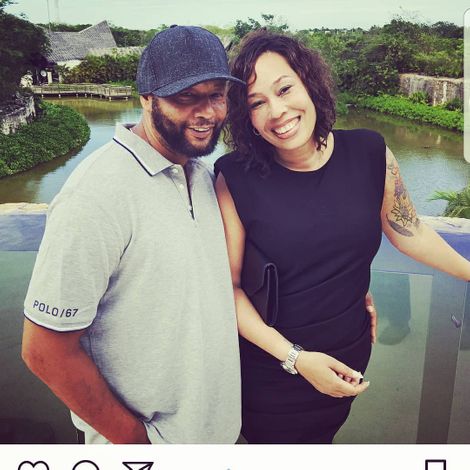This screenshot has width=470, height=470.
Task: Save the post with the bookmark icon
Action: [x=435, y=465]
